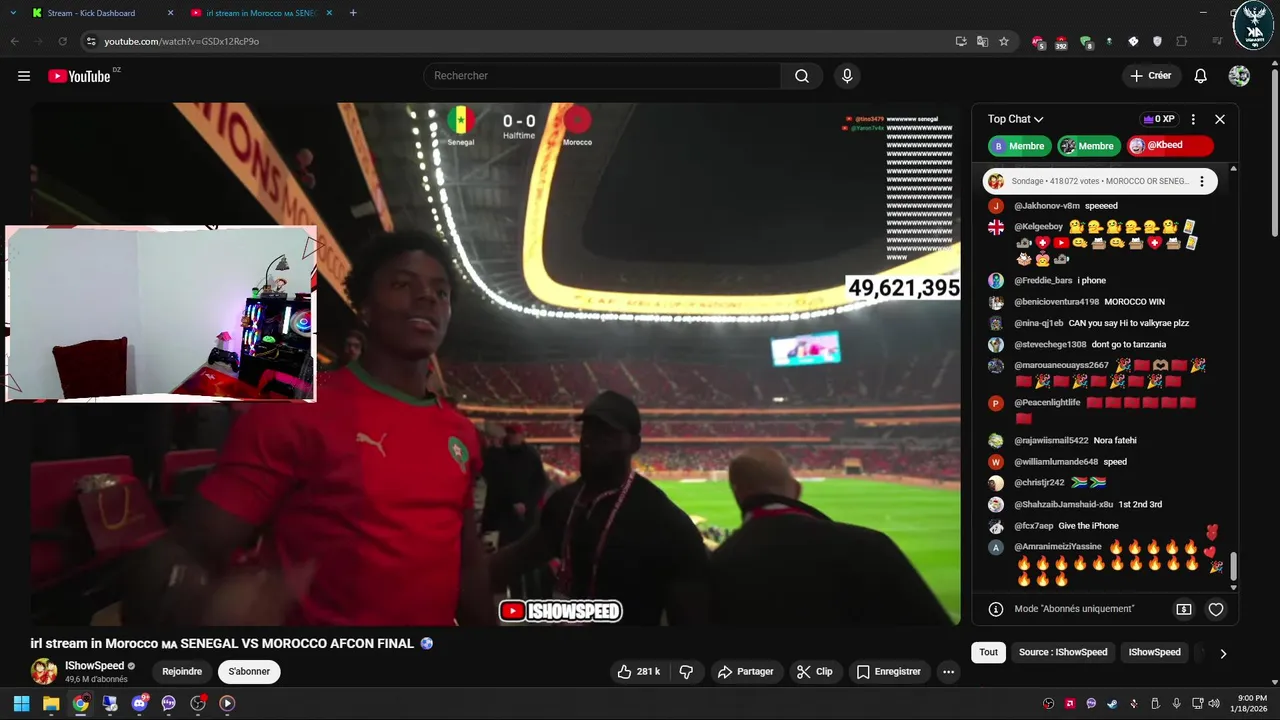
Task: Start voice search with microphone icon
Action: point(847,76)
